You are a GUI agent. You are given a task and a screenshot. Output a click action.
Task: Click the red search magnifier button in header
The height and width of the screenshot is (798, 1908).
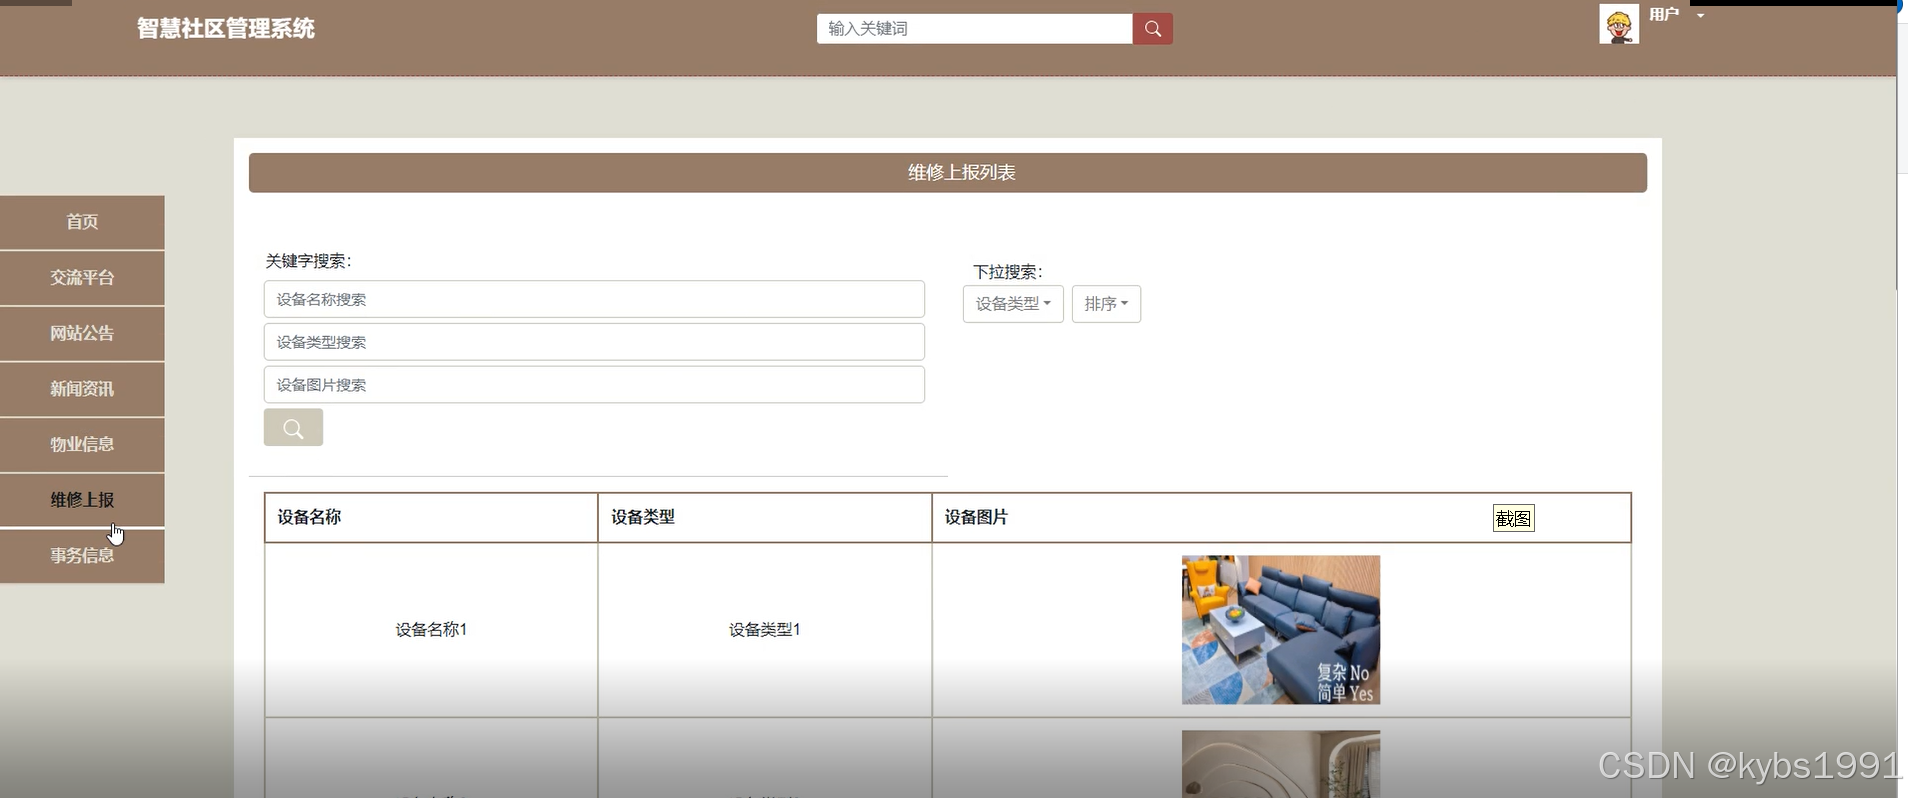tap(1152, 29)
